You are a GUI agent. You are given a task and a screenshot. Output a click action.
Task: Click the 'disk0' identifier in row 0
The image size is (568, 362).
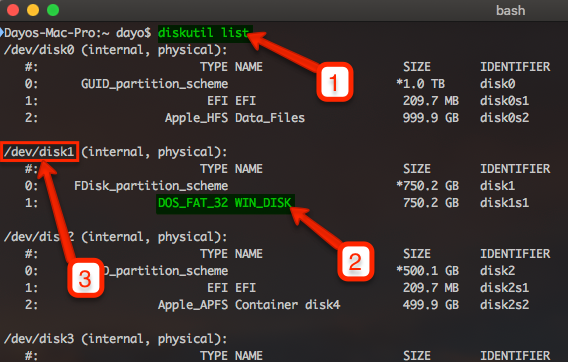point(497,84)
